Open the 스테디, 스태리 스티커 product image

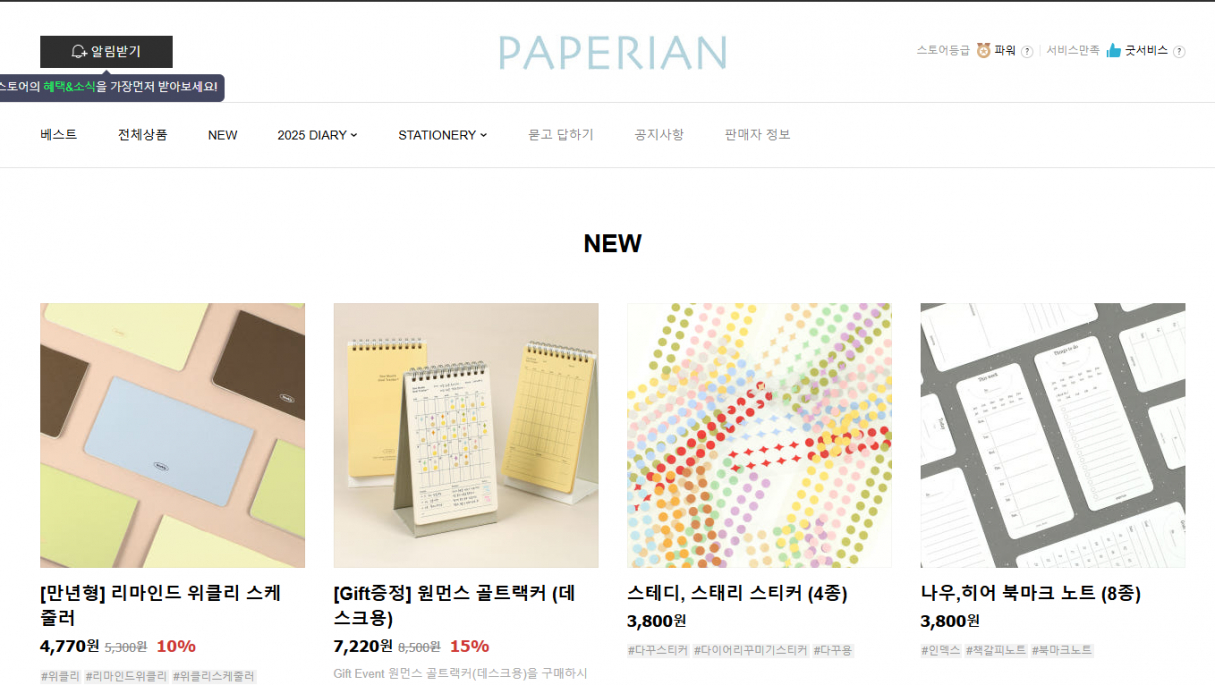[x=759, y=435]
